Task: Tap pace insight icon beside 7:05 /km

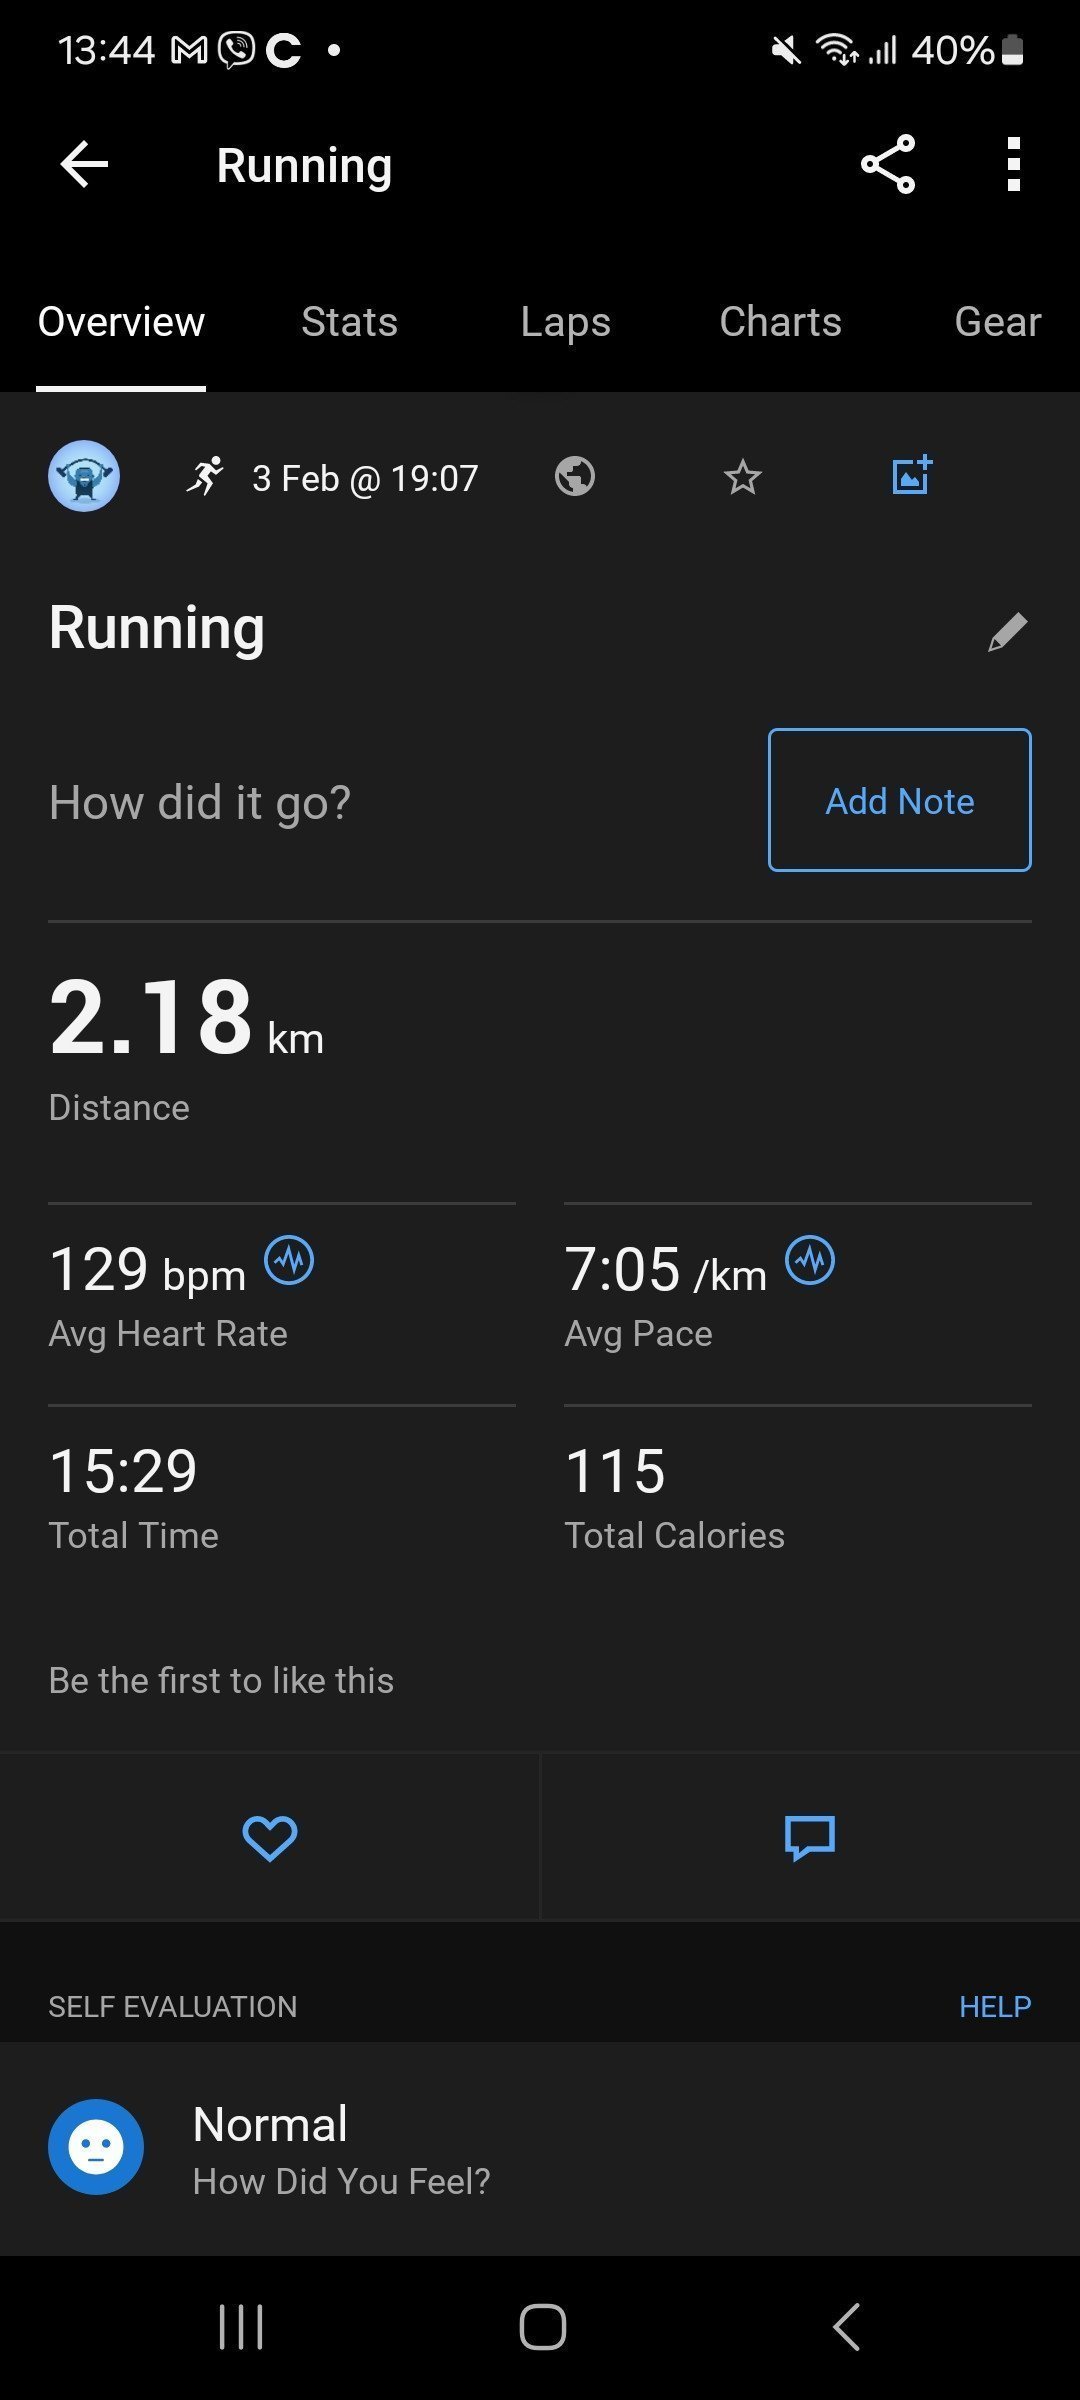Action: (810, 1260)
